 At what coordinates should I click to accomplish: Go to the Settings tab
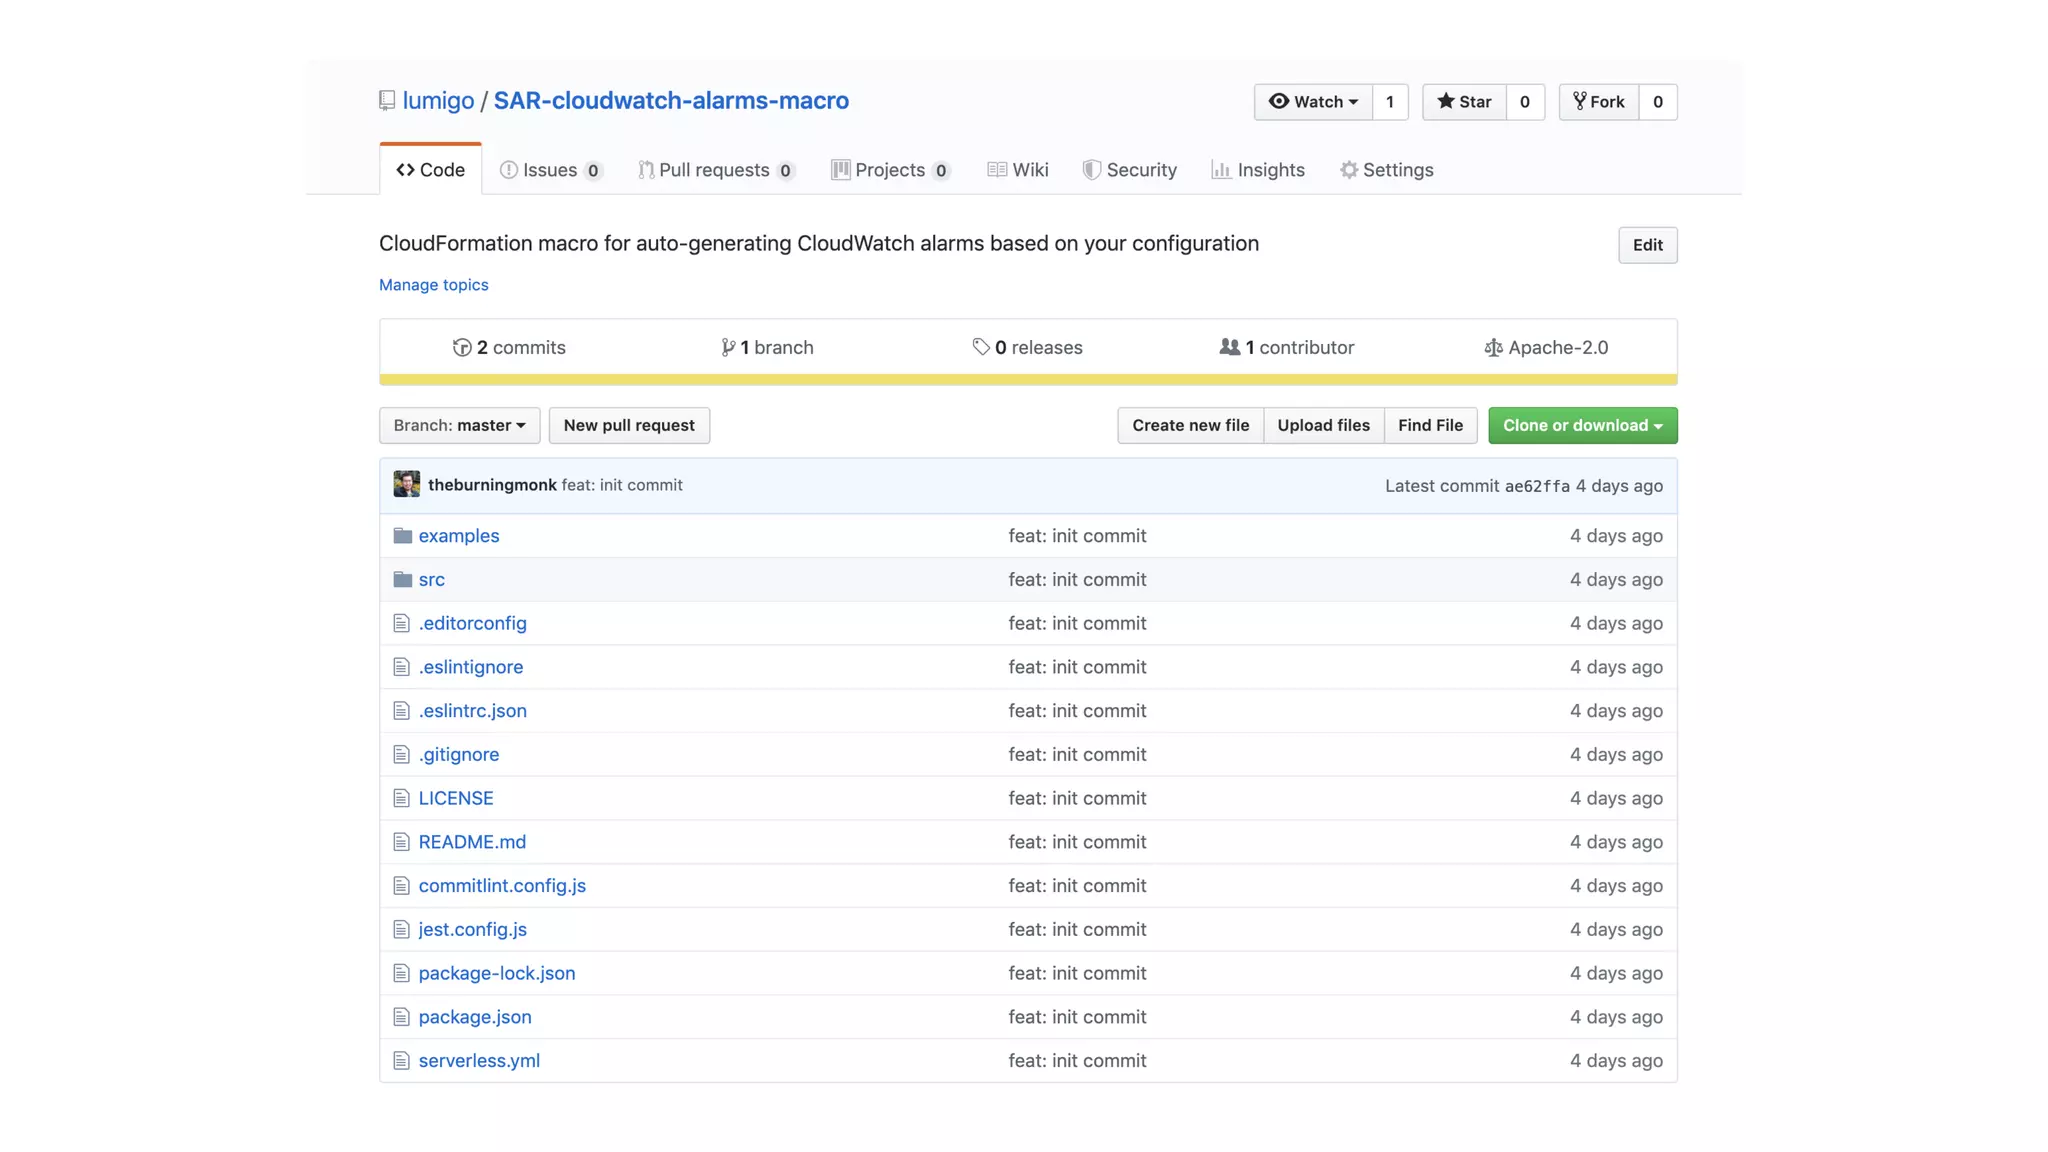[1386, 170]
